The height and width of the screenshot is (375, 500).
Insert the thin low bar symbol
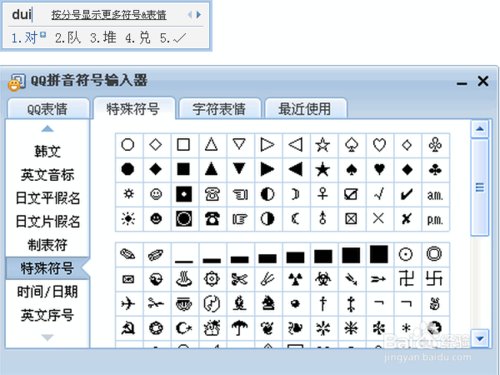184,261
